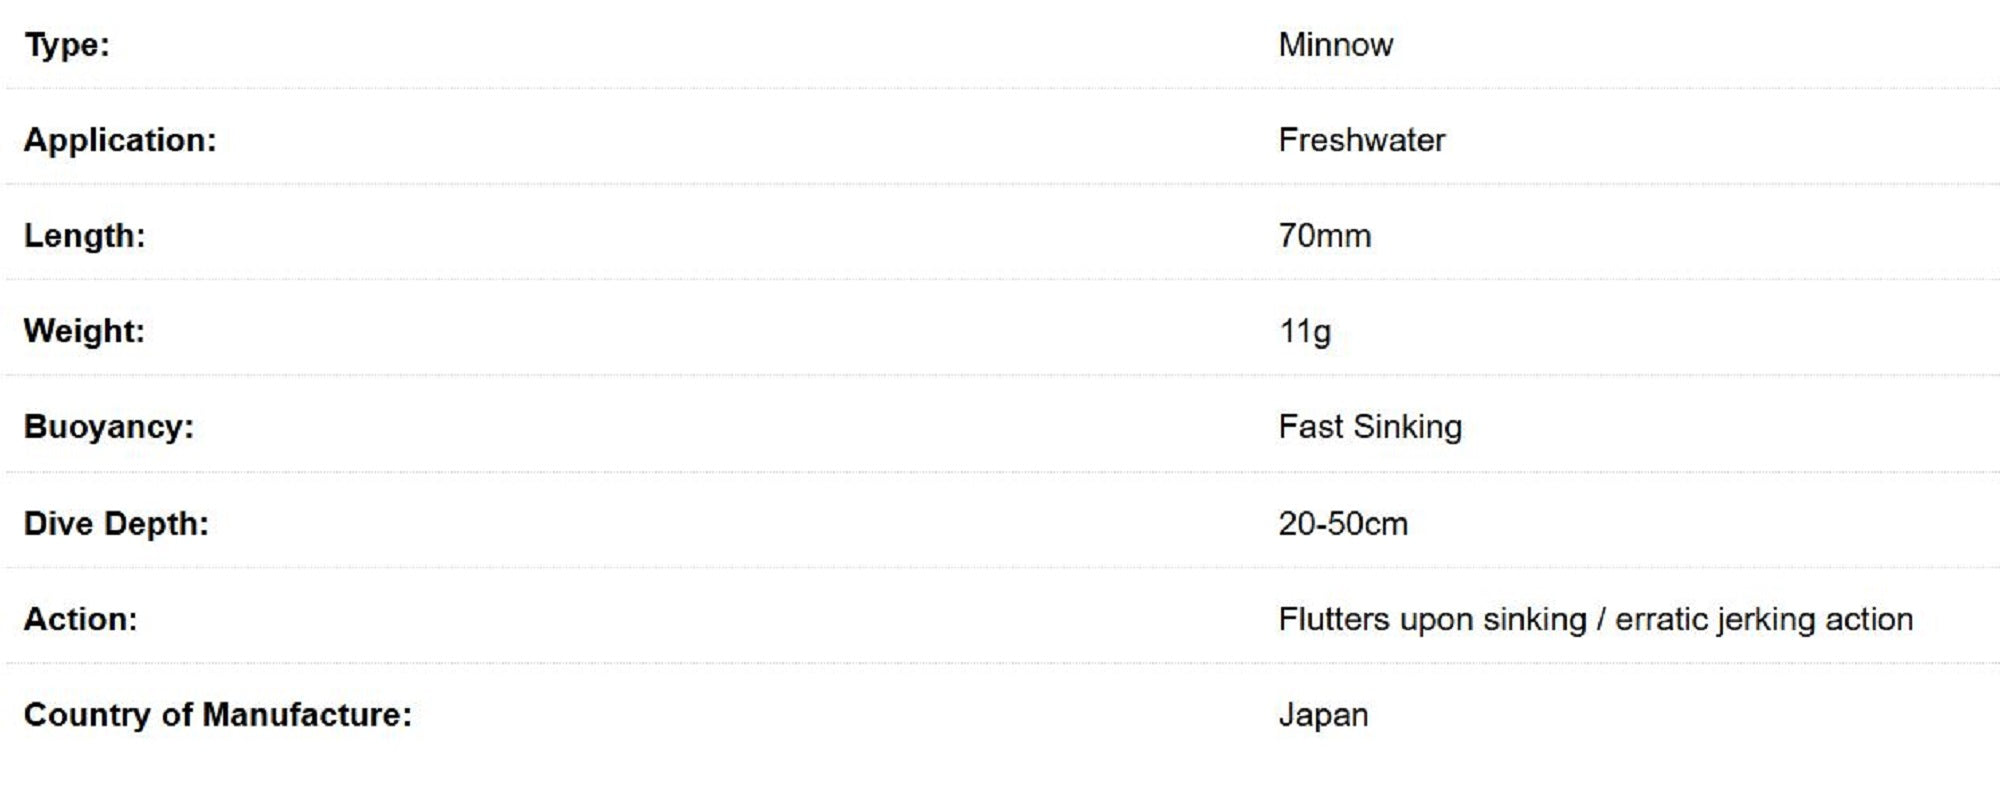Select the "Freshwater" value text
Screen dimensions: 2000x788
click(x=1361, y=140)
